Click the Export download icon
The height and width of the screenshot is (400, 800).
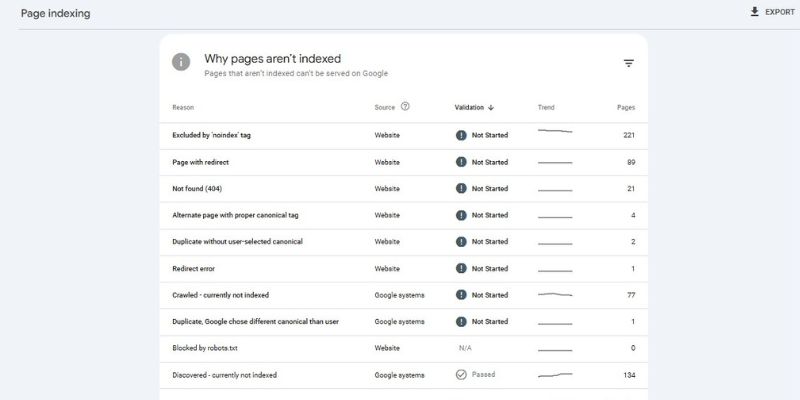point(754,12)
